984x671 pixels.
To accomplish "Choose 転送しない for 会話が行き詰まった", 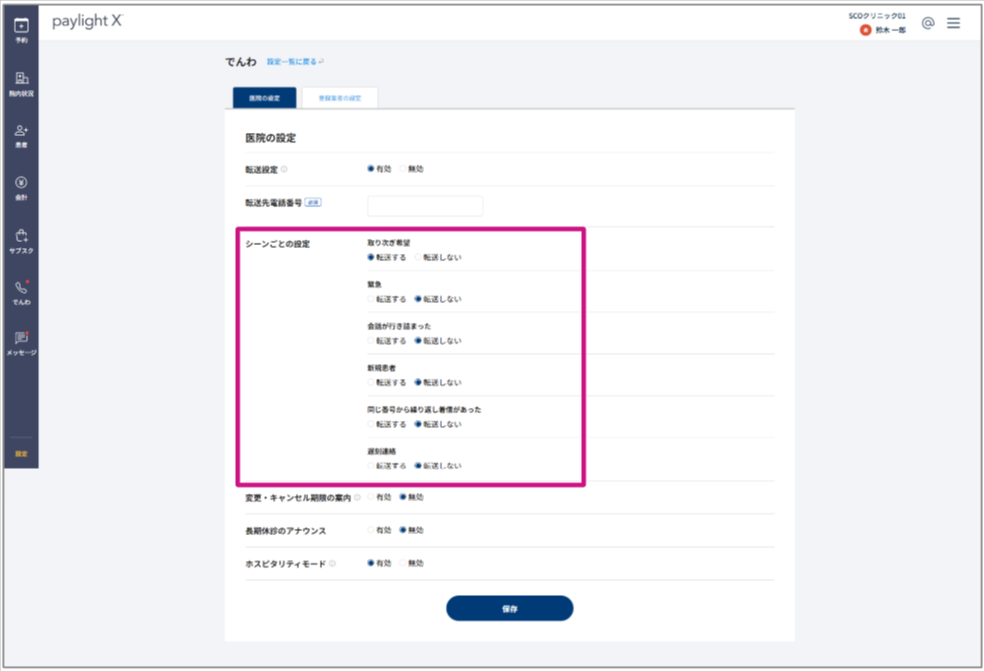I will click(x=418, y=341).
